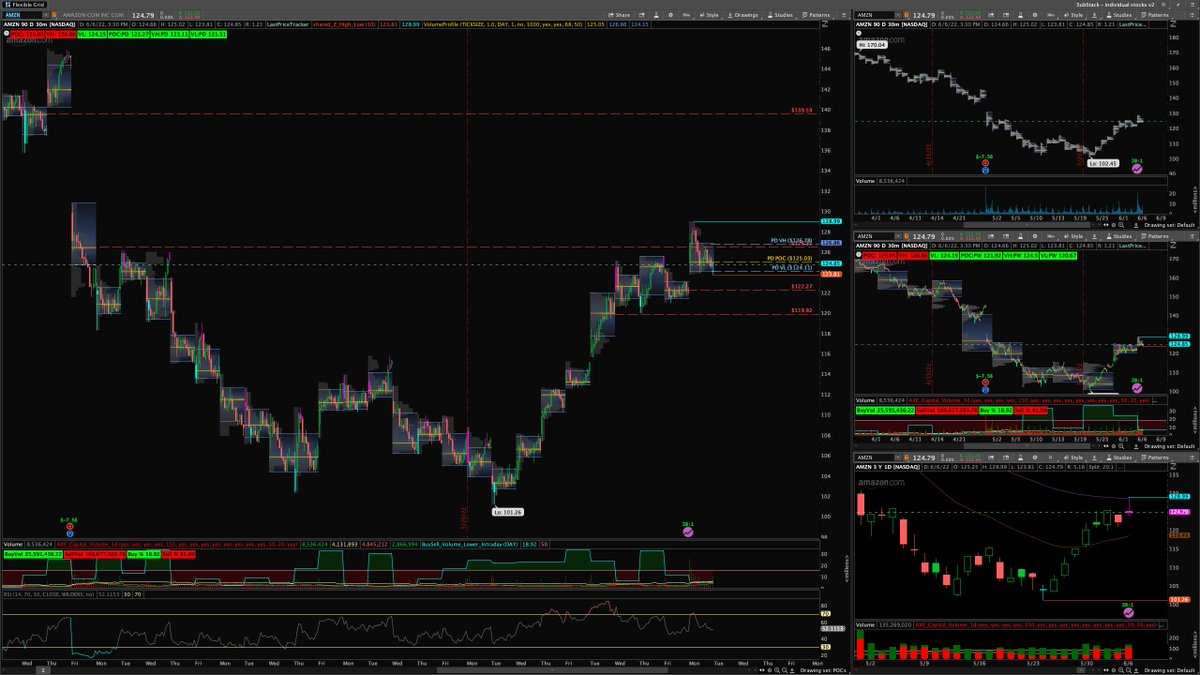The height and width of the screenshot is (675, 1200).
Task: Click company info icon in top-right chart
Action: pyautogui.click(x=907, y=15)
